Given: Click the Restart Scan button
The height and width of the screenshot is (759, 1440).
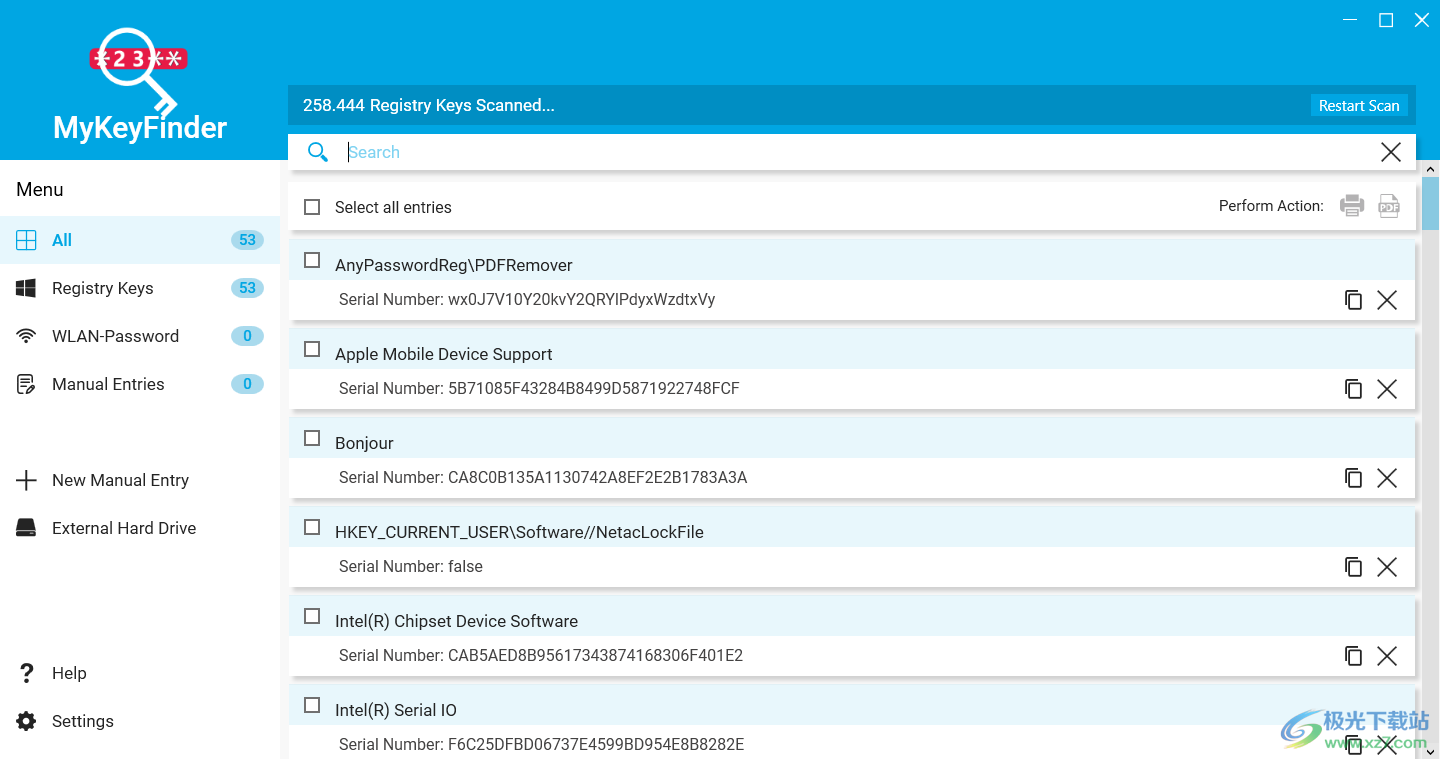Looking at the screenshot, I should 1359,104.
